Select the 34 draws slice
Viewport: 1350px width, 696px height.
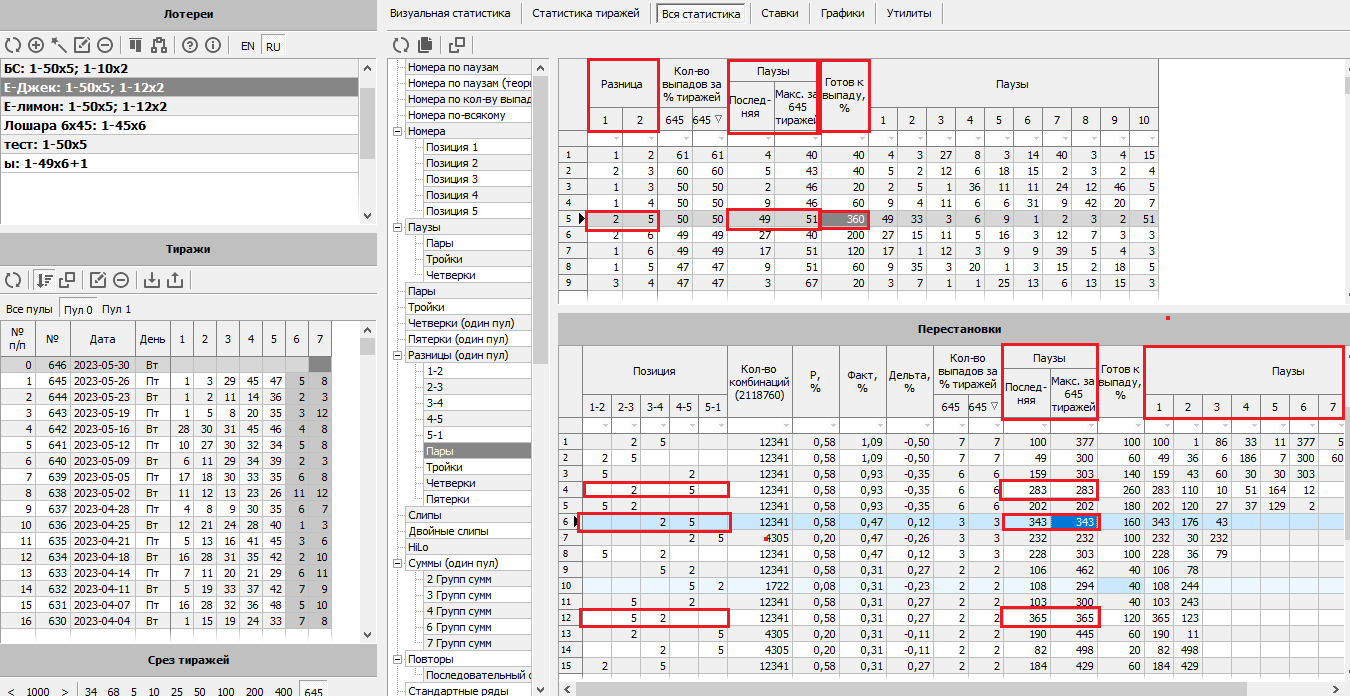(91, 691)
